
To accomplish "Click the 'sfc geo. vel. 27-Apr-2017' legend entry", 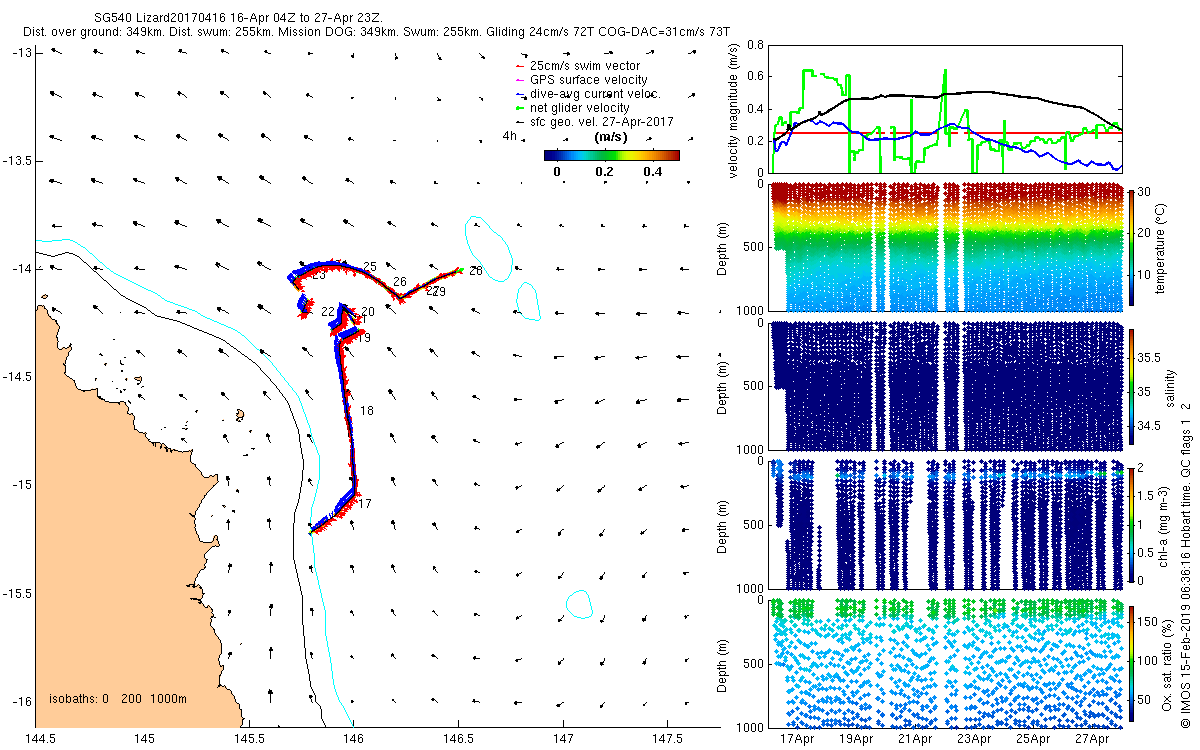I will tap(602, 121).
